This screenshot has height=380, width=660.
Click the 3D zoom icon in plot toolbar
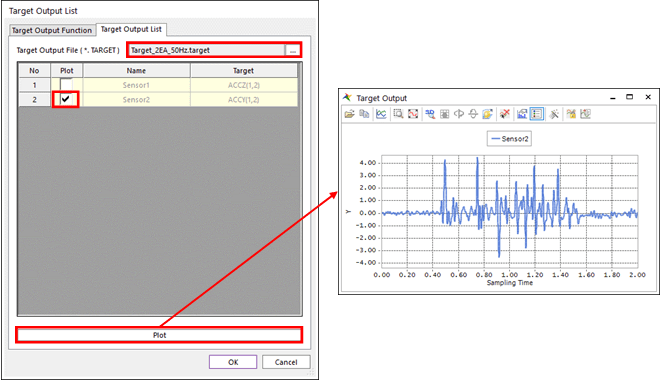[x=430, y=114]
